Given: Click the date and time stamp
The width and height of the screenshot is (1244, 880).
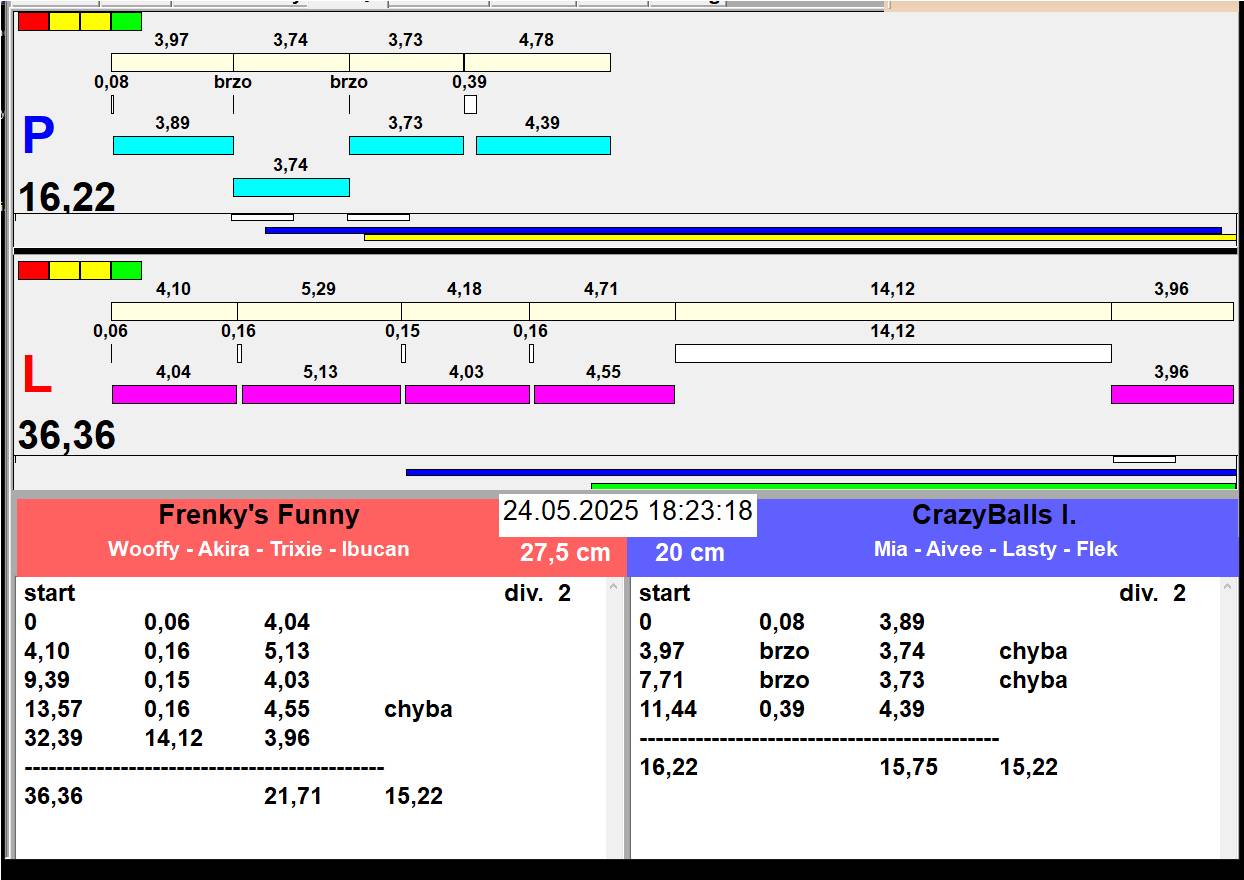Looking at the screenshot, I should click(627, 512).
